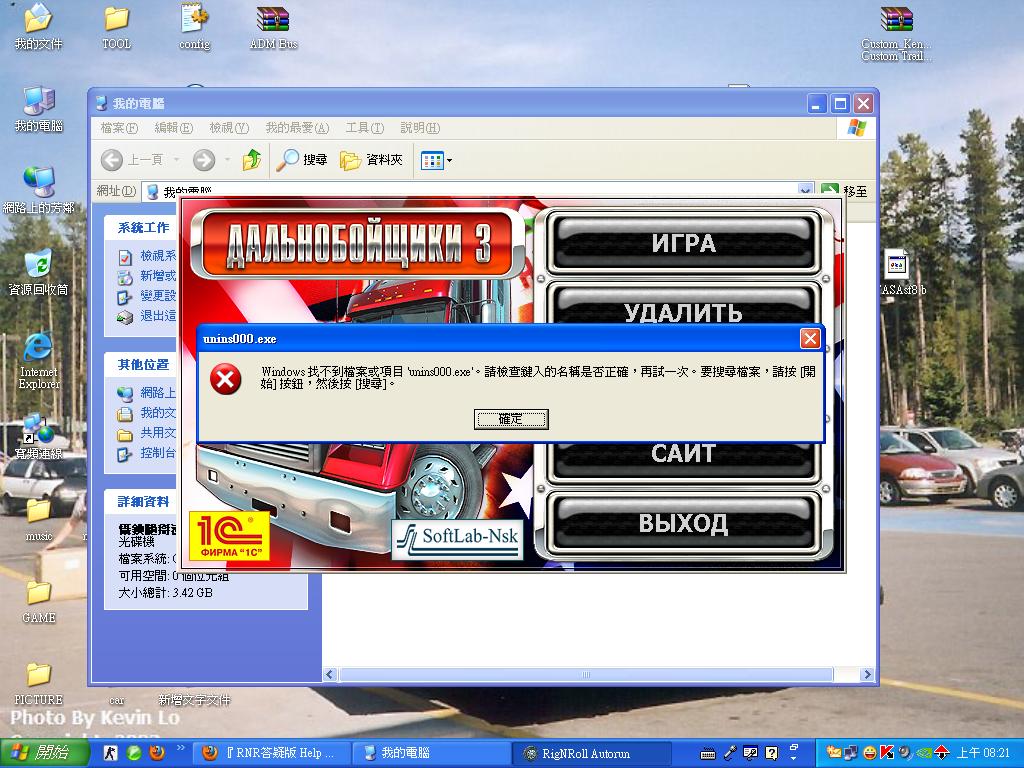Click 共用文件 link in 其他位置 panel

(x=148, y=433)
